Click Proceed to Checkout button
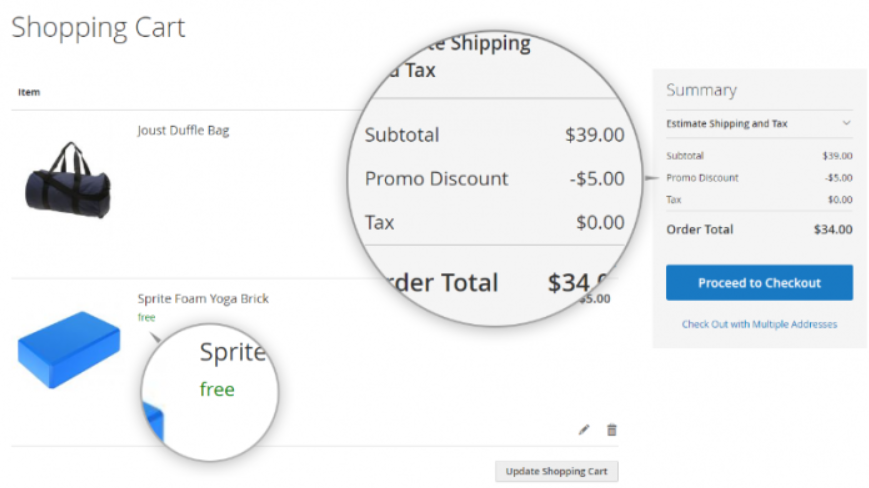 tap(759, 282)
